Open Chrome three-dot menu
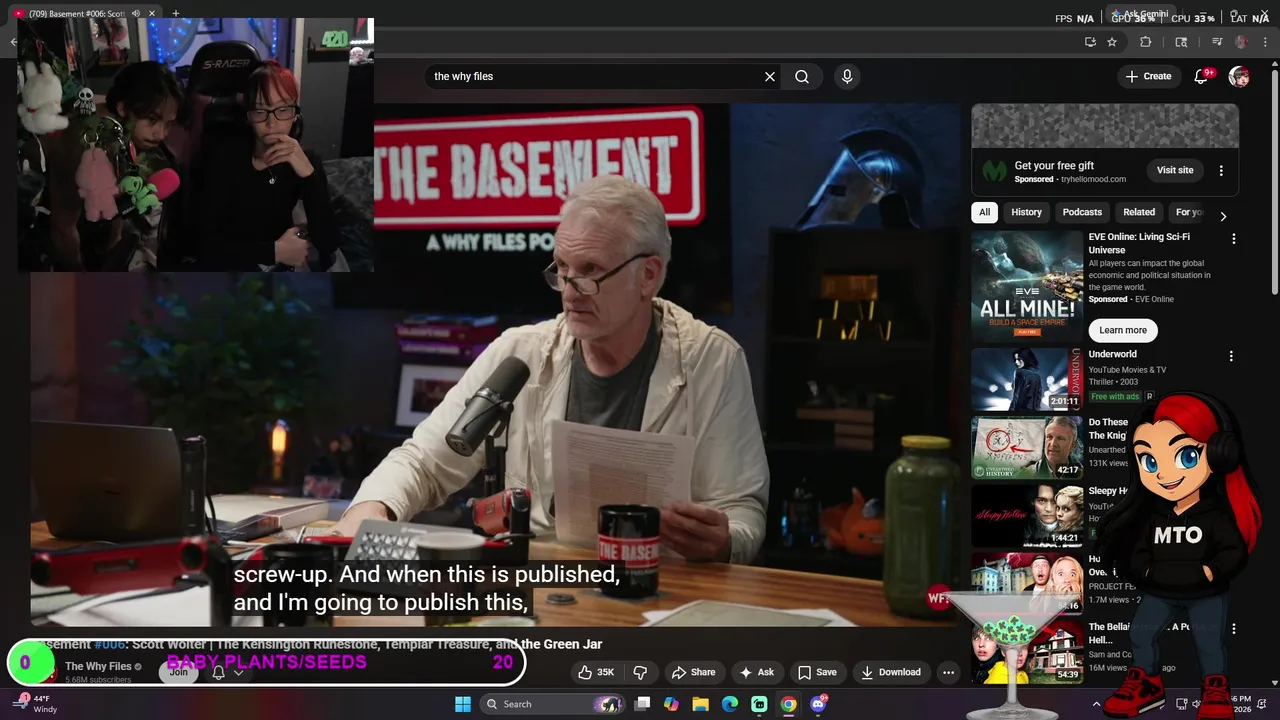1280x720 pixels. (x=1265, y=42)
